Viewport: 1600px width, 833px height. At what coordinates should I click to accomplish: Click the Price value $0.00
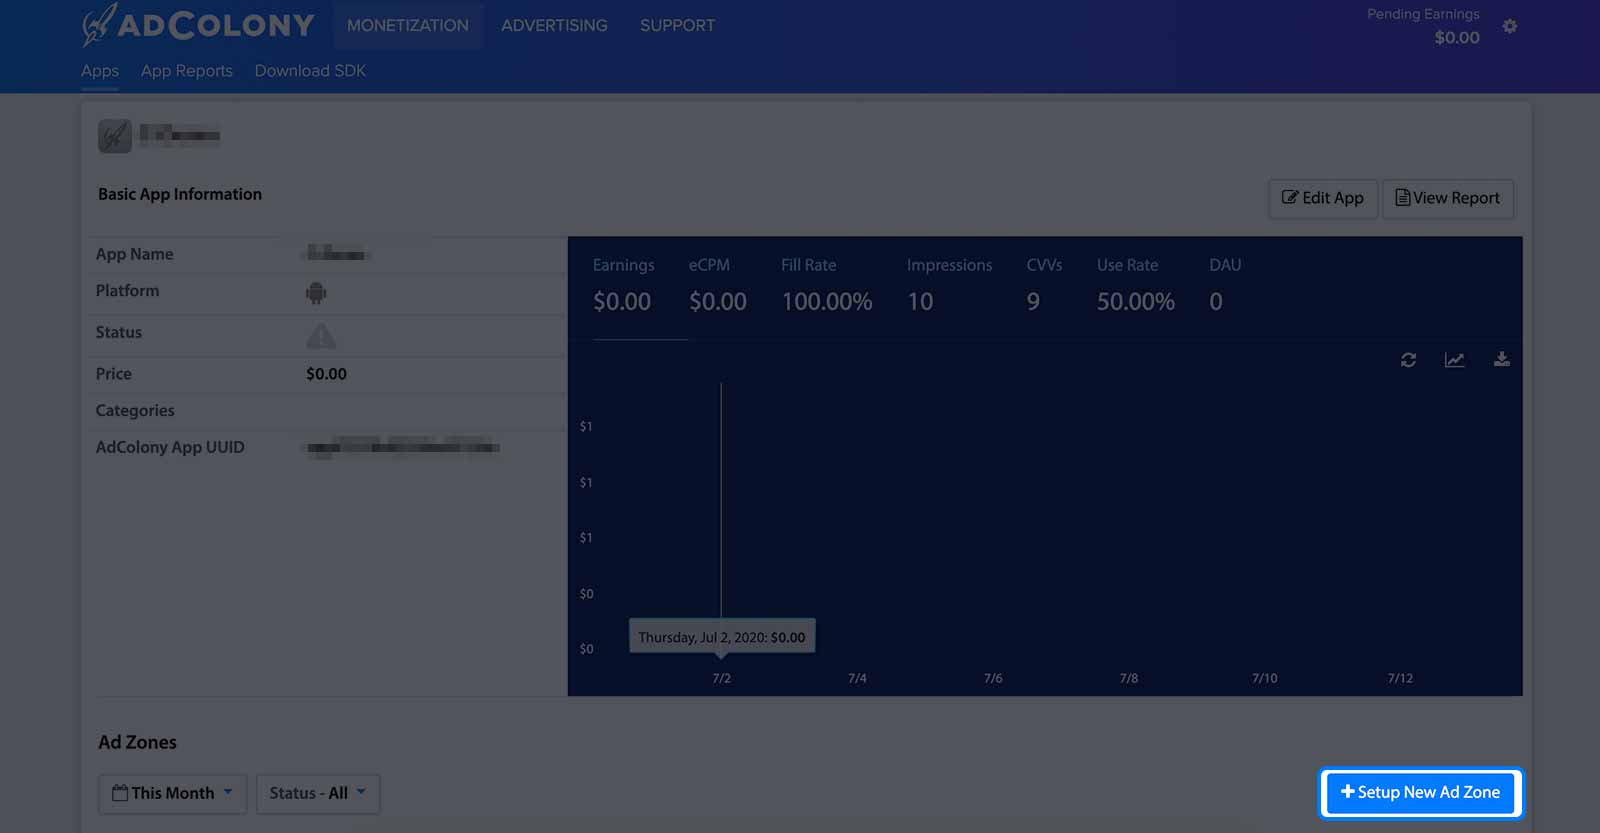326,374
